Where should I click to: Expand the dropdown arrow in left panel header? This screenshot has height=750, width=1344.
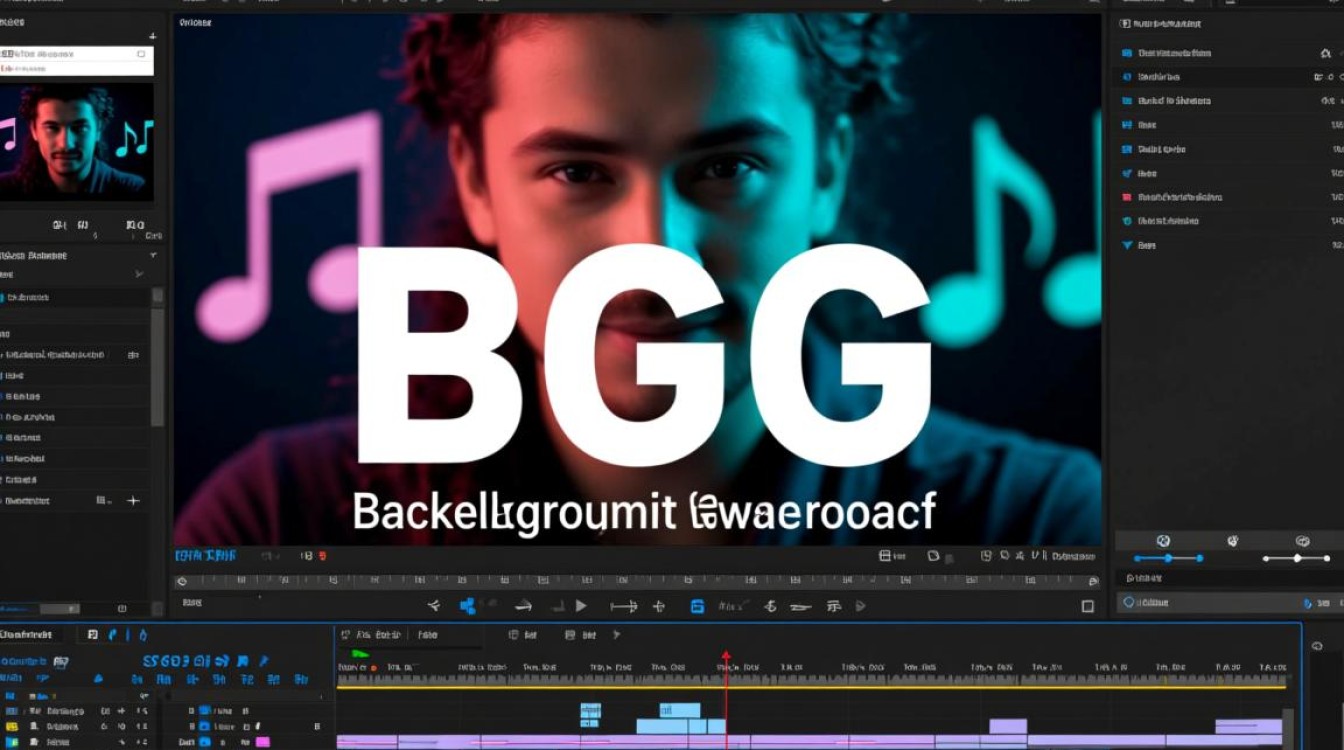point(153,256)
